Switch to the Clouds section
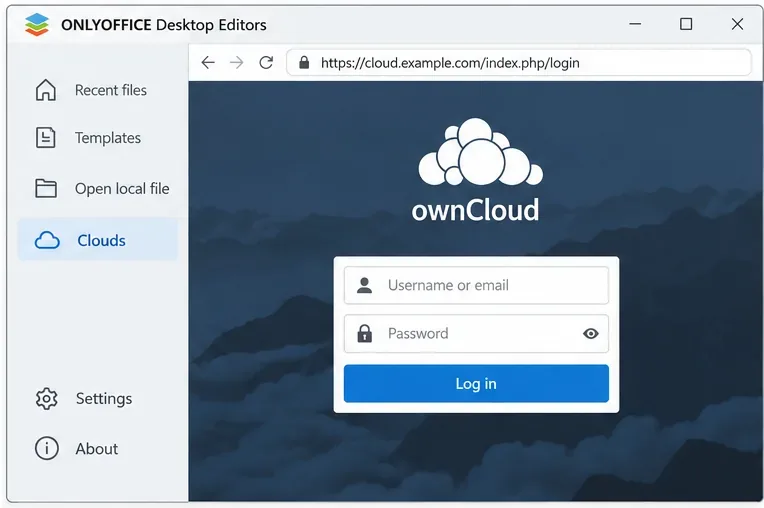764x508 pixels. pyautogui.click(x=98, y=240)
